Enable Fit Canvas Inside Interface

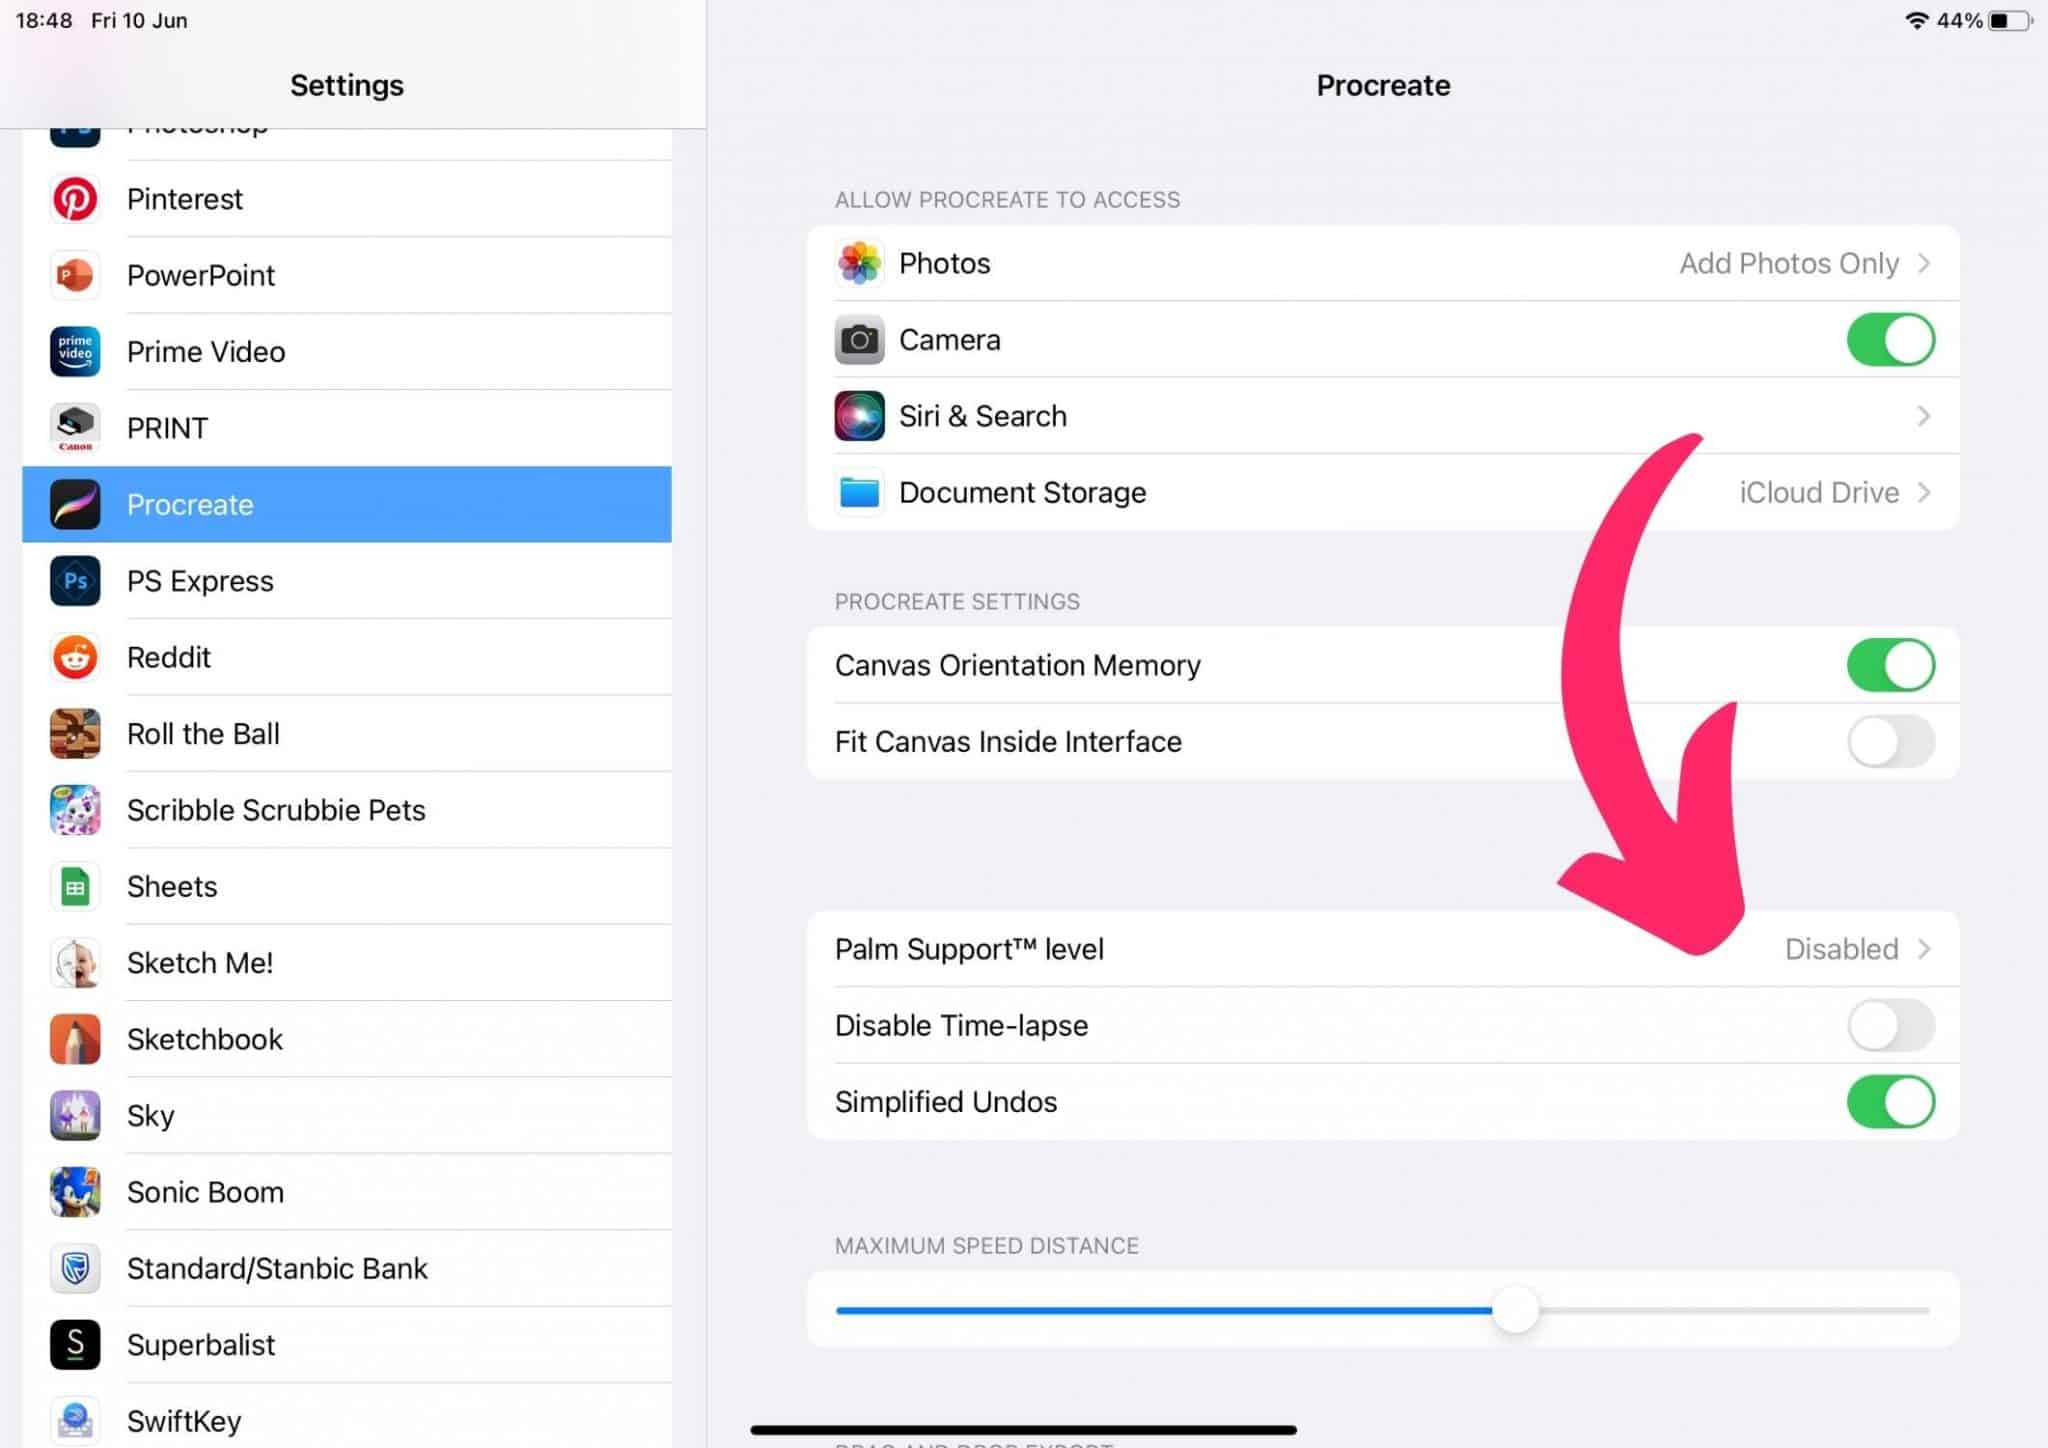(1890, 741)
